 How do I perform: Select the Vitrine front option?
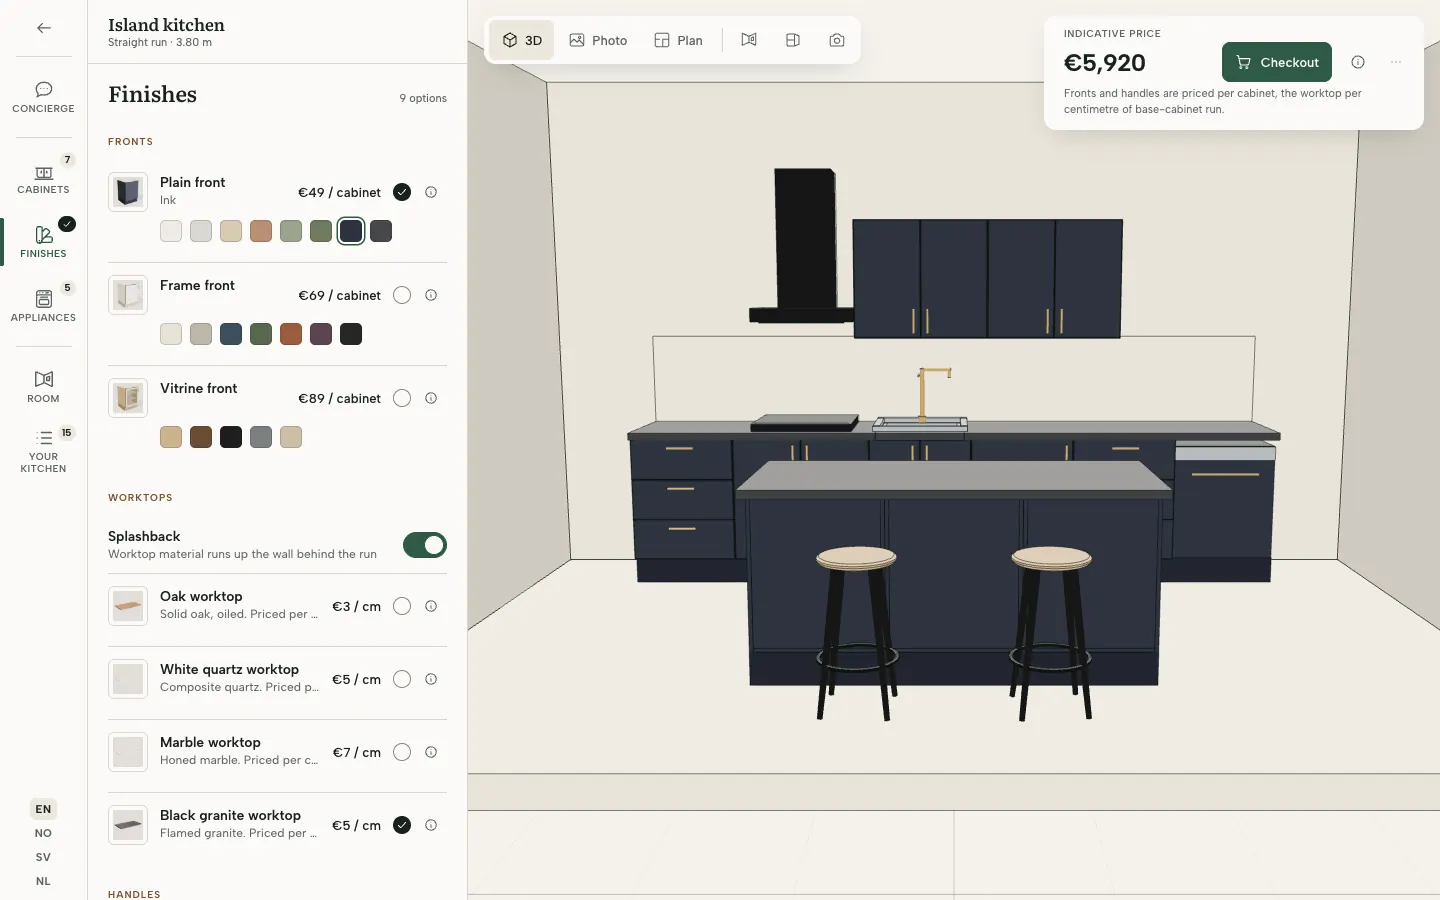[x=402, y=398]
